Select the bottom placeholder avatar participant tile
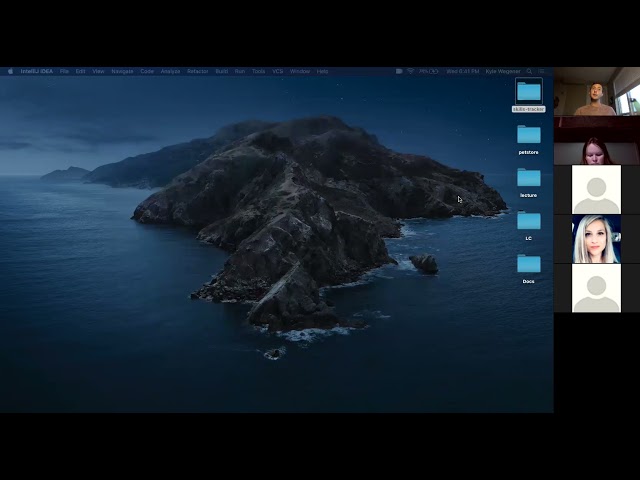 [596, 288]
